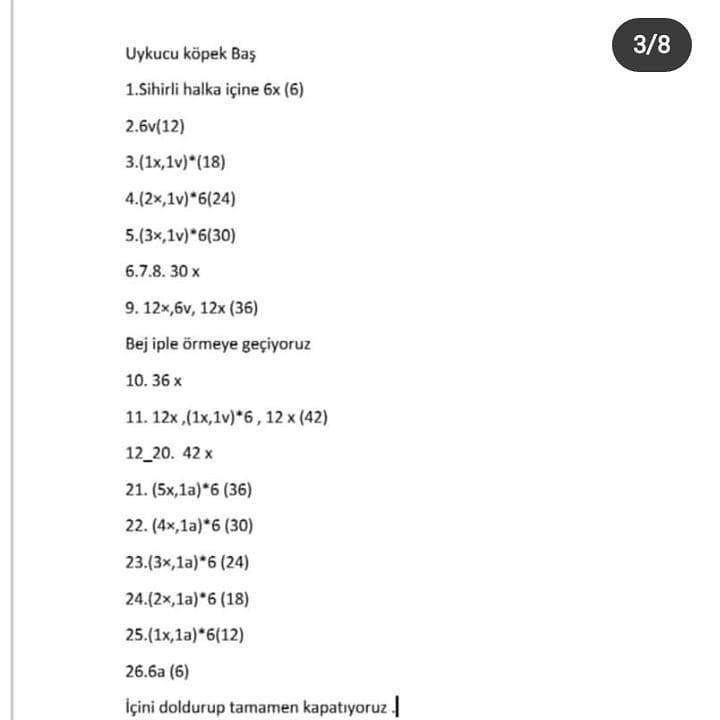Screen dimensions: 720x720
Task: Click line '25.(1x,1a)*6(12)'
Action: click(185, 635)
